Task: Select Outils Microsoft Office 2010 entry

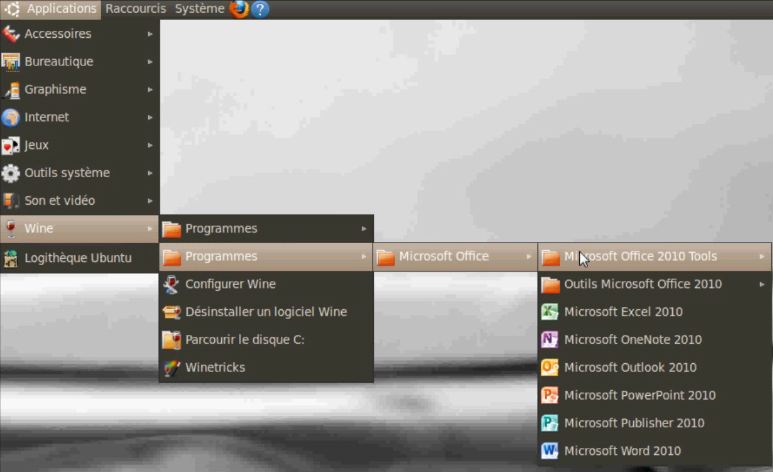Action: coord(655,284)
